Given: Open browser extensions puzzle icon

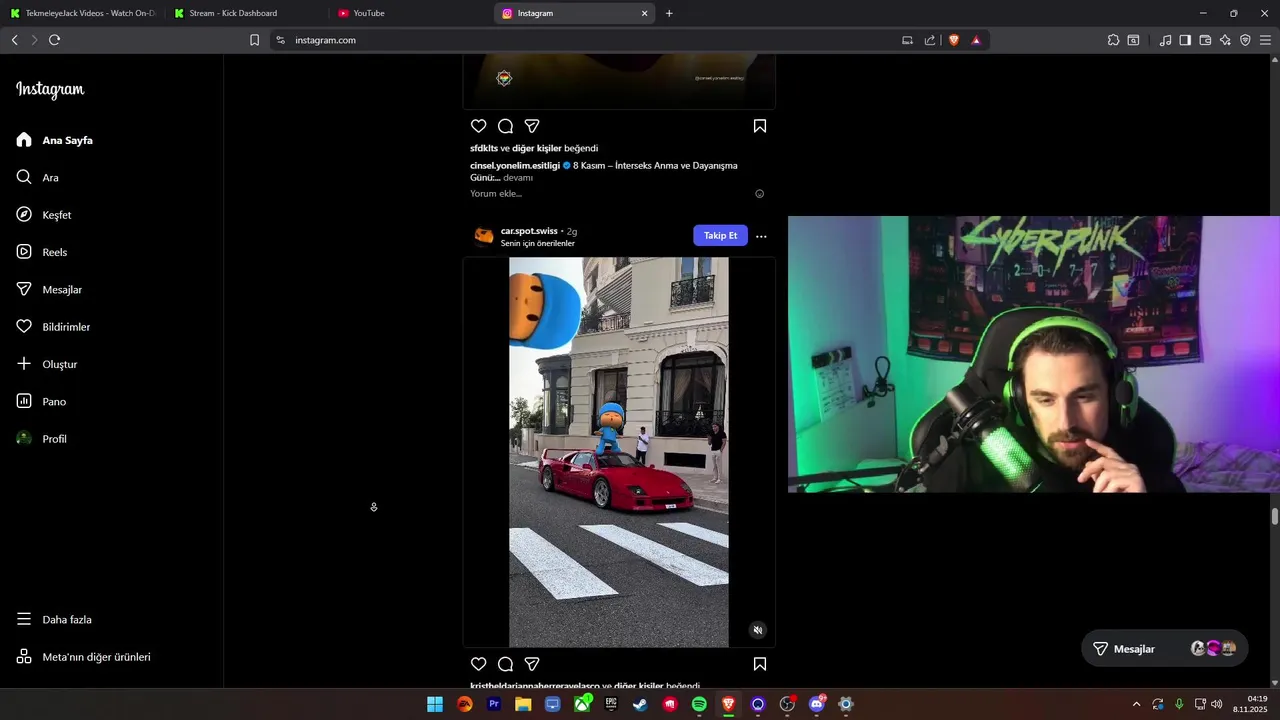Looking at the screenshot, I should pos(1113,40).
